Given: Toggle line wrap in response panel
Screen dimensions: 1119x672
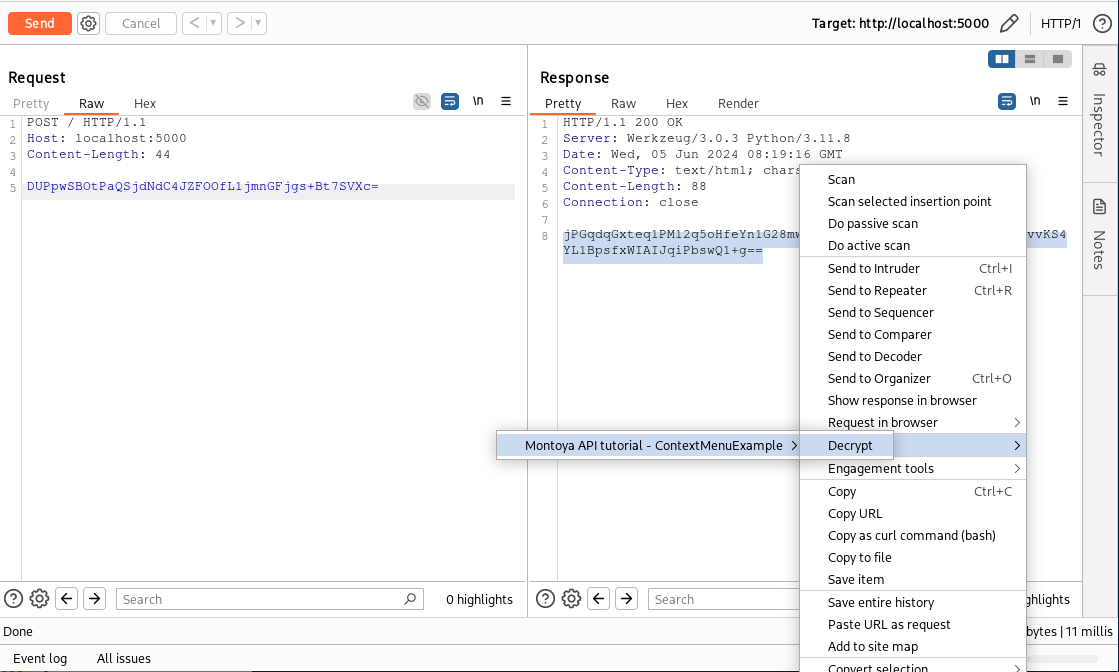Looking at the screenshot, I should coord(1007,102).
